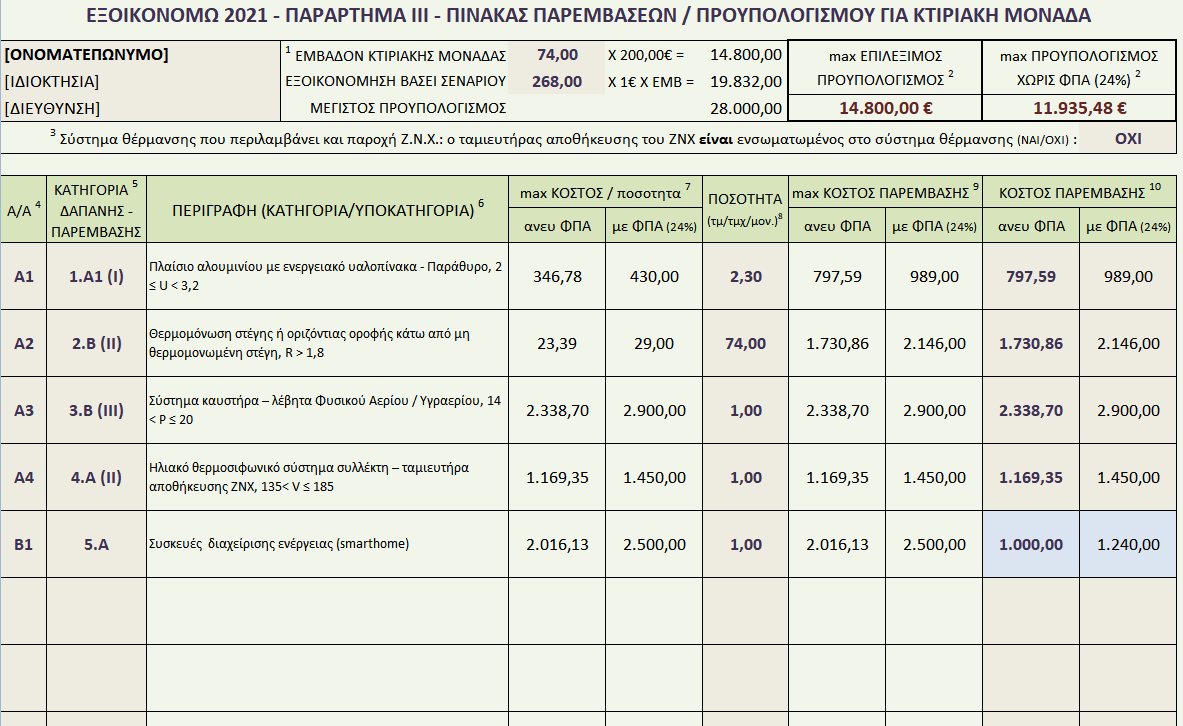Select the ΠΟΣΟΤΗΤΑ column header
This screenshot has width=1183, height=726.
coord(745,210)
